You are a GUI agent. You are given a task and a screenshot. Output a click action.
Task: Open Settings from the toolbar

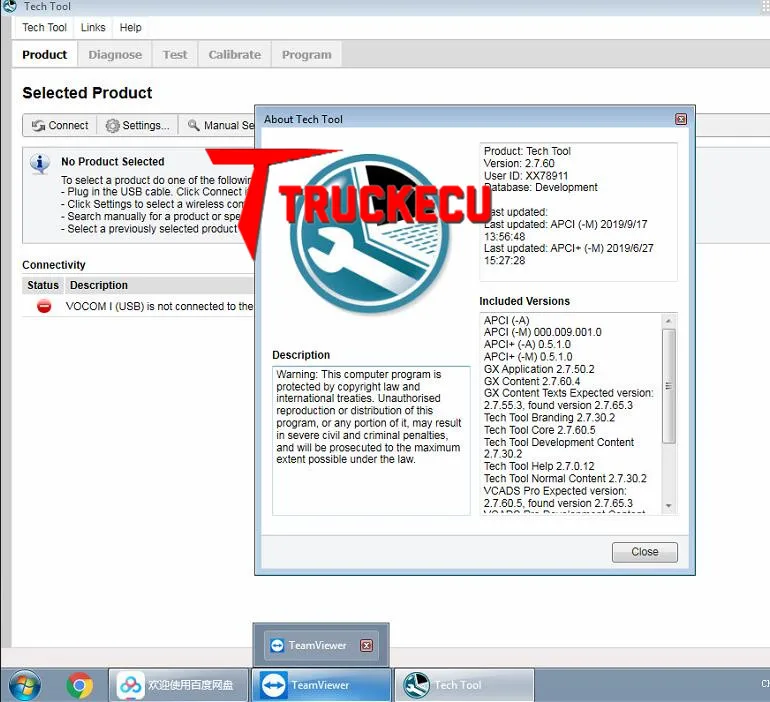138,126
